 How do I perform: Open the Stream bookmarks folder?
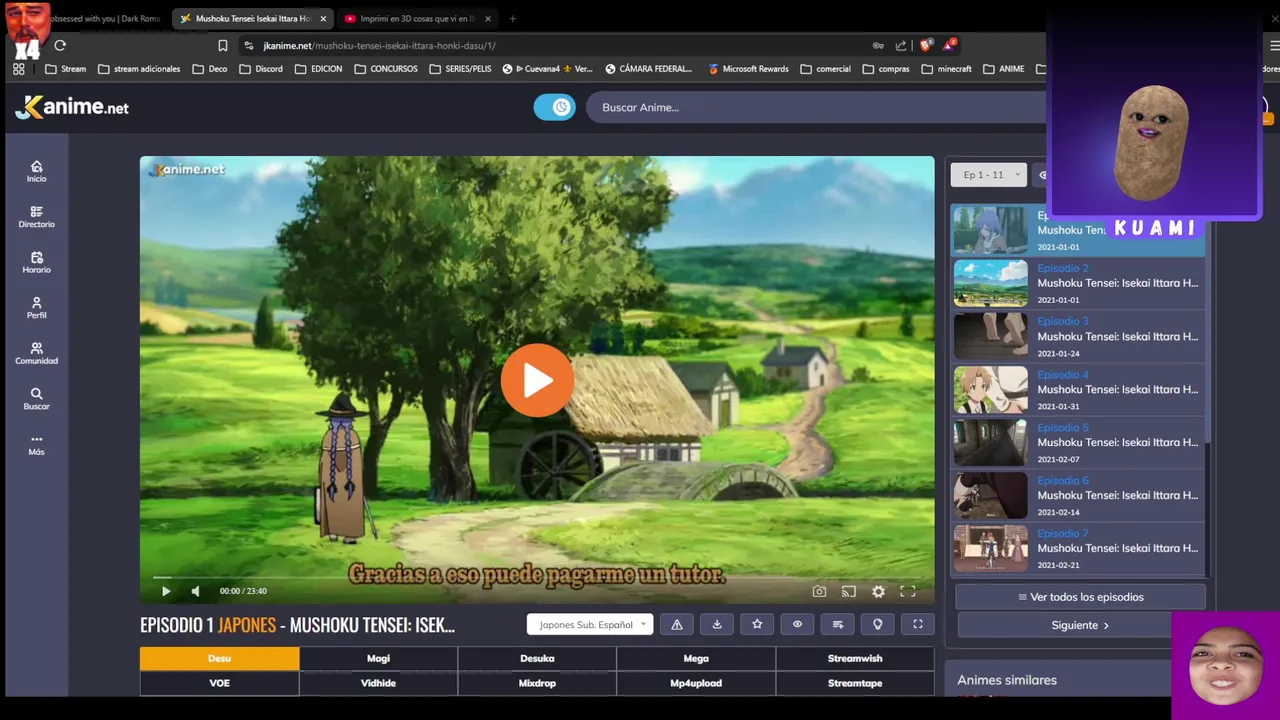(x=66, y=69)
